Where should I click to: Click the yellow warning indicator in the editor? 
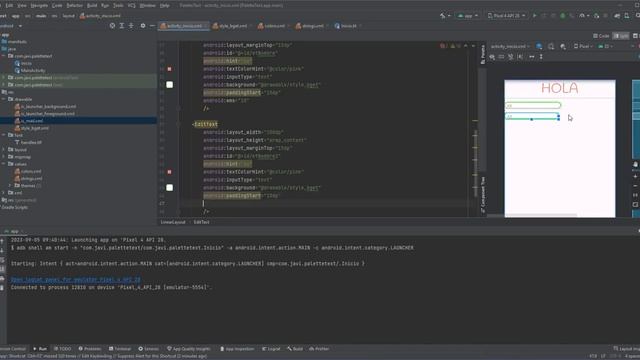click(x=453, y=46)
